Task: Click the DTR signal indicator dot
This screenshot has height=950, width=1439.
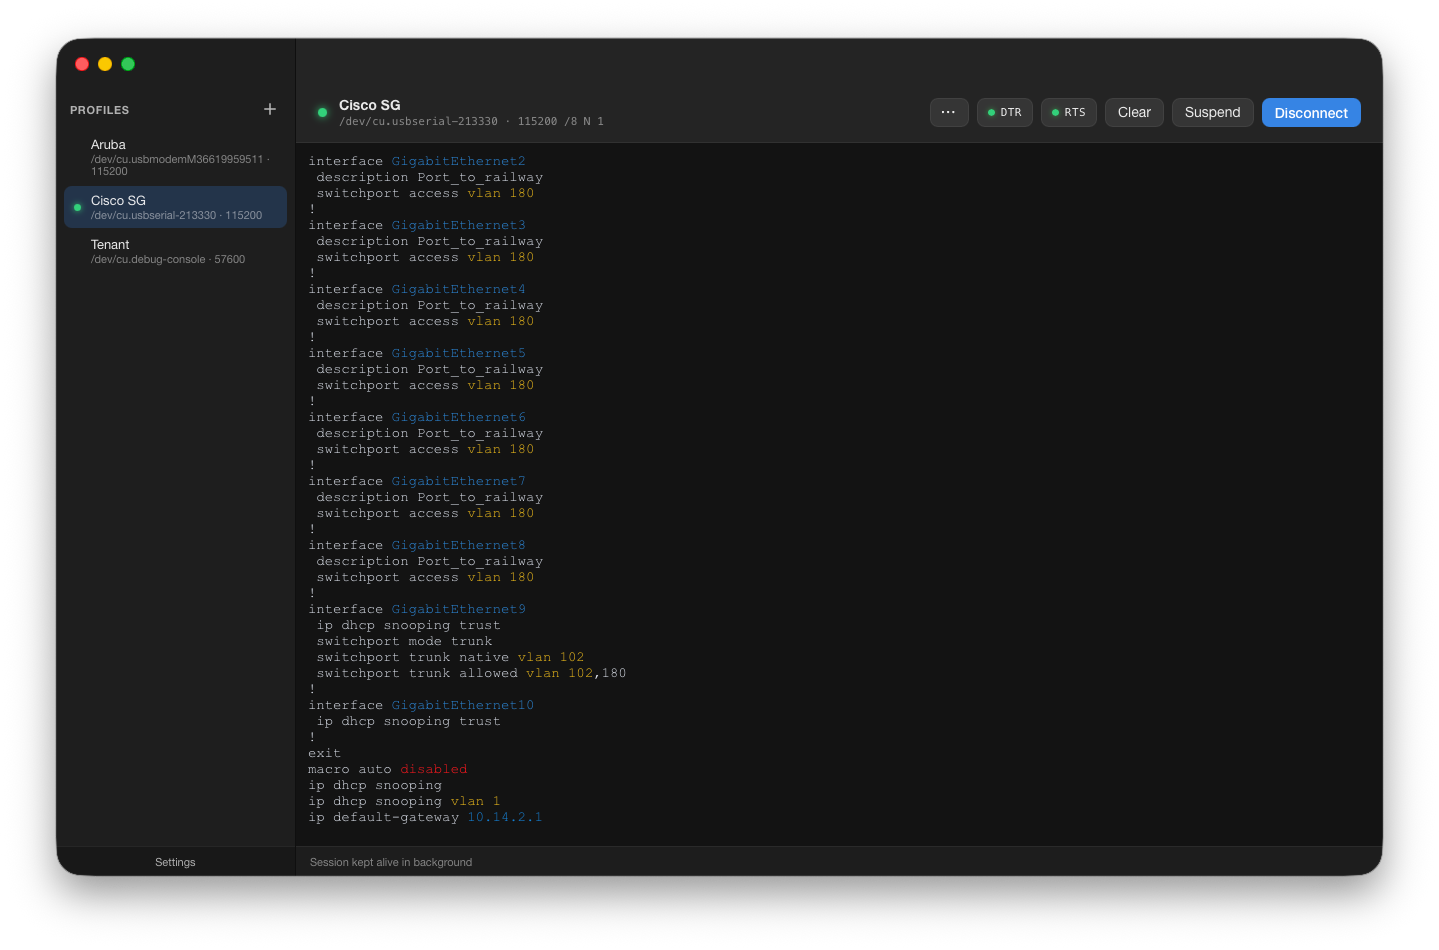Action: pyautogui.click(x=990, y=112)
